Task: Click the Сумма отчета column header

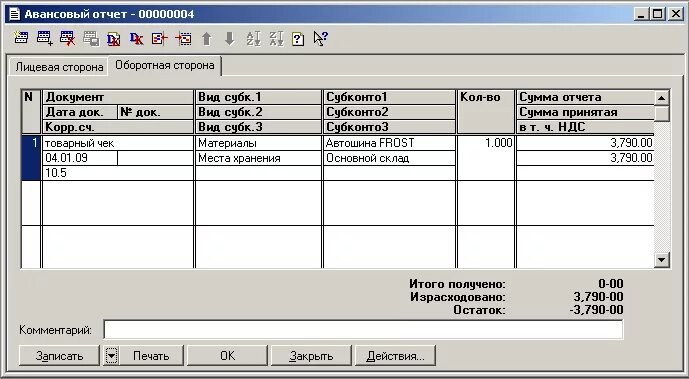Action: click(585, 97)
